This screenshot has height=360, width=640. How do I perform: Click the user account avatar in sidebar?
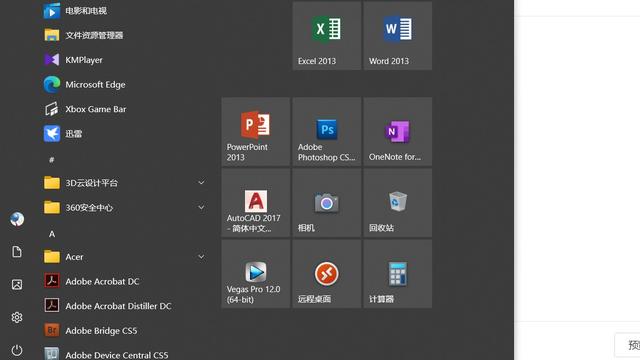click(x=17, y=219)
